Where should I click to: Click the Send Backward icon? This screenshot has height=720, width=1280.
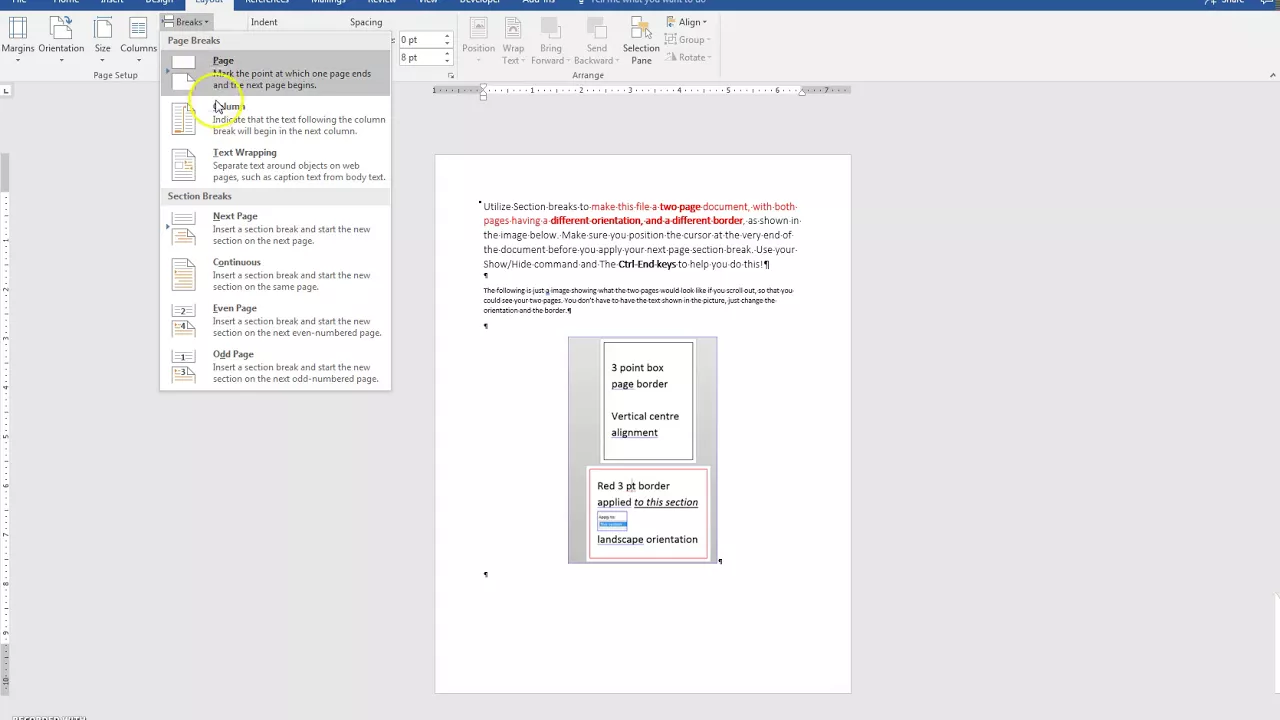[597, 30]
